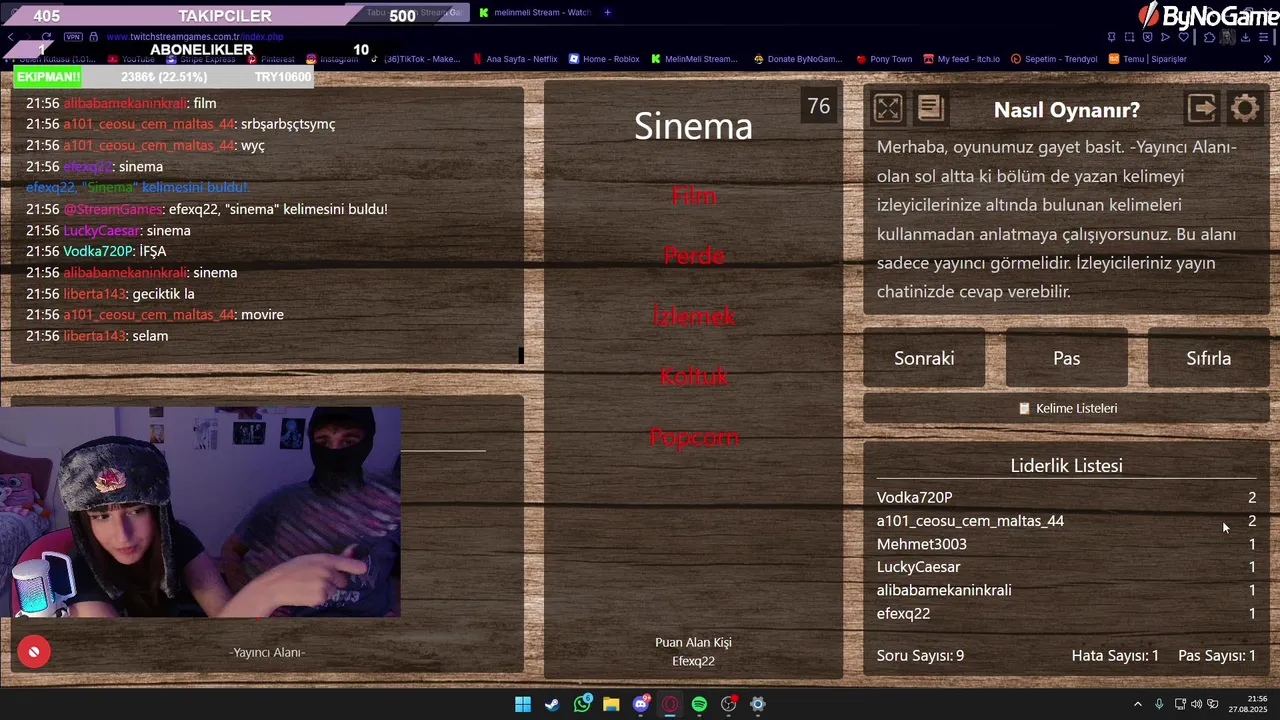Open Settings gear app in taskbar
1280x720 pixels.
click(x=758, y=704)
